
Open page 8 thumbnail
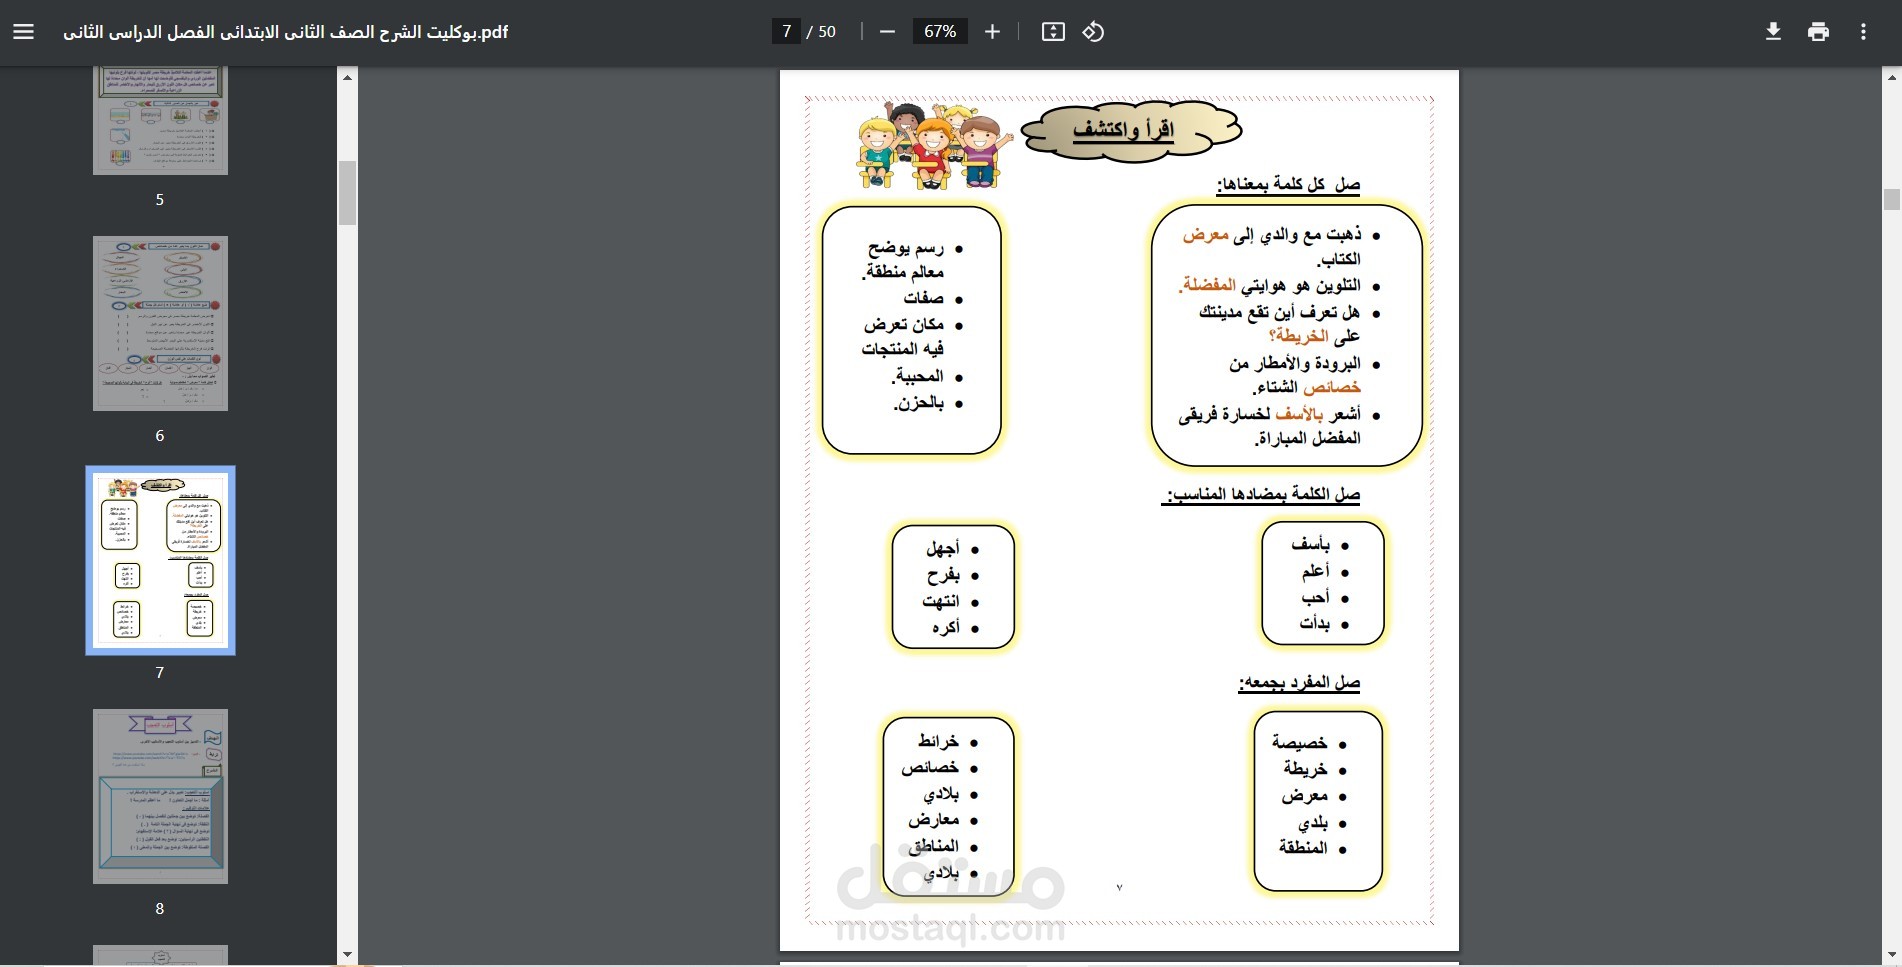click(160, 797)
